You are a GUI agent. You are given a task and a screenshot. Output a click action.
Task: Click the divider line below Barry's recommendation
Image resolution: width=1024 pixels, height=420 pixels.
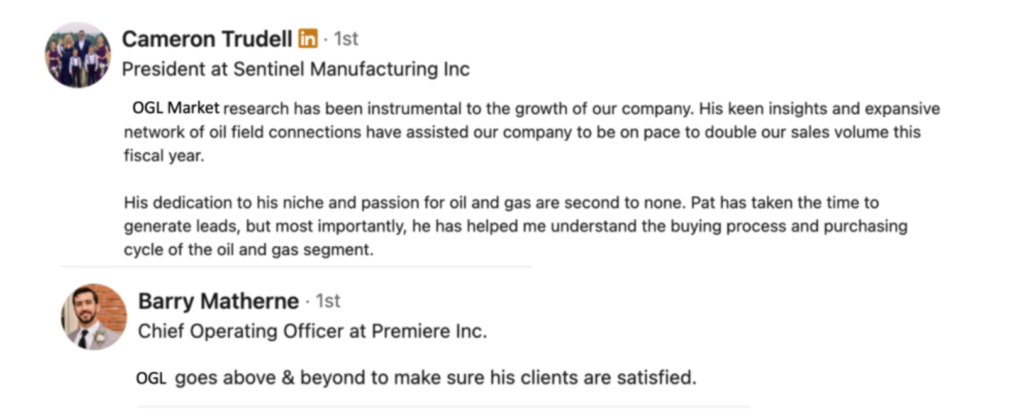(x=443, y=407)
